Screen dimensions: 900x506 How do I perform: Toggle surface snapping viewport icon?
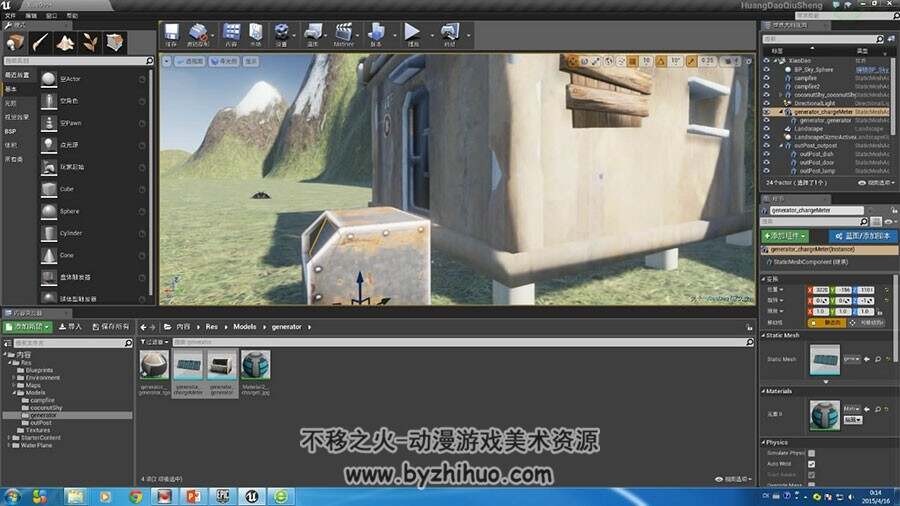pos(620,61)
